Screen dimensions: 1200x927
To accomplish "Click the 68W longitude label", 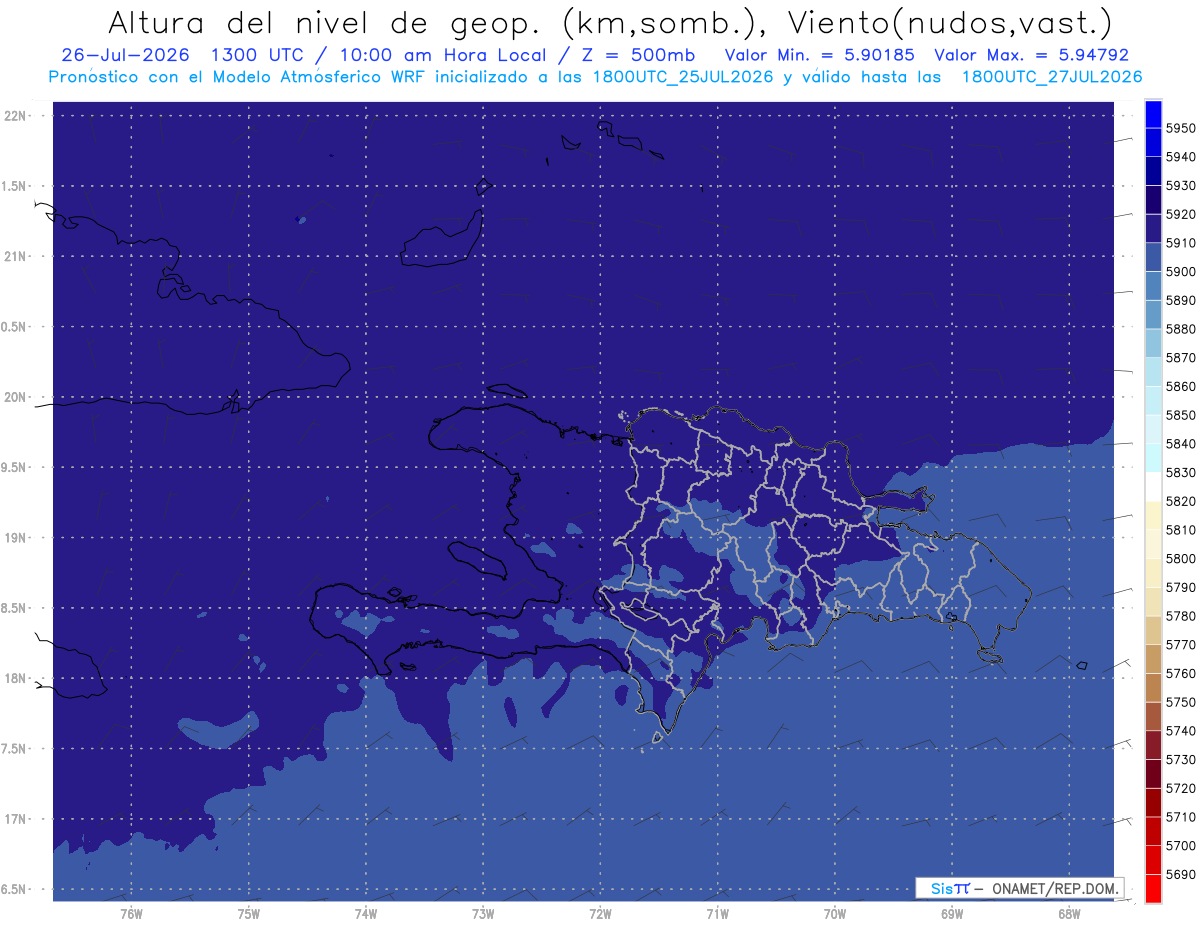I will [x=1068, y=913].
